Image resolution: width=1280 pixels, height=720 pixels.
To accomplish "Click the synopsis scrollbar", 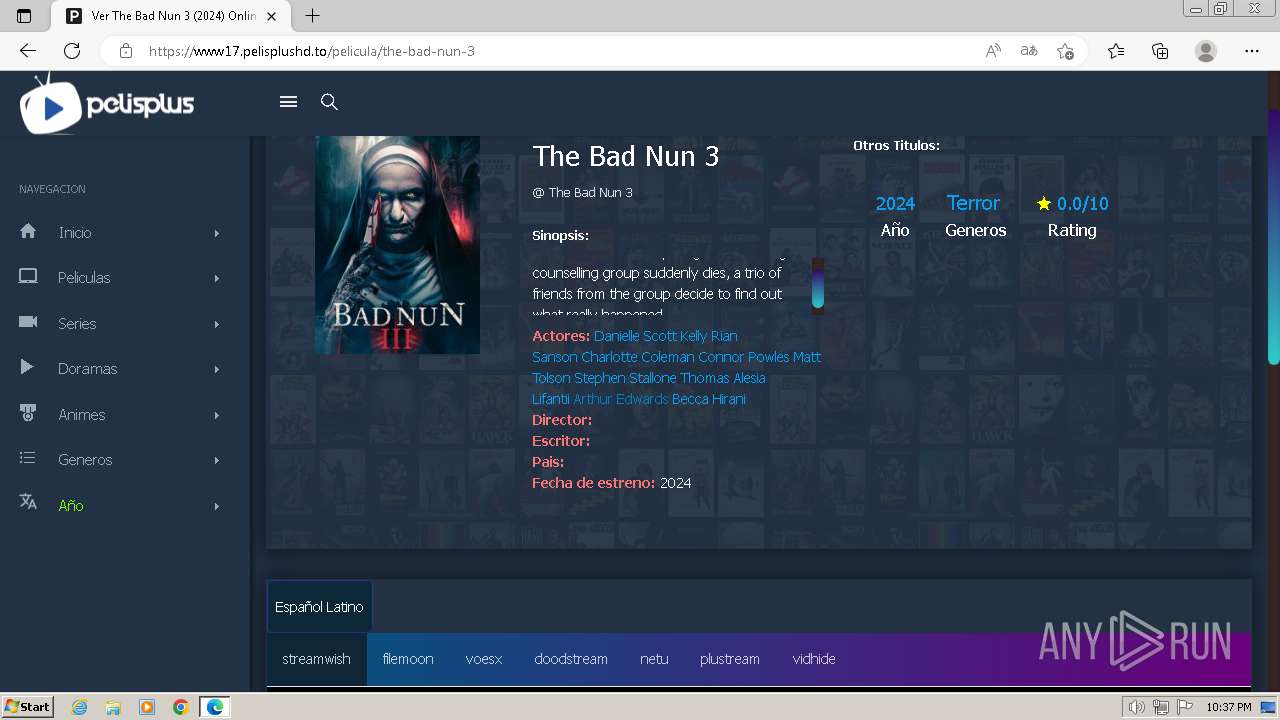I will coord(818,285).
